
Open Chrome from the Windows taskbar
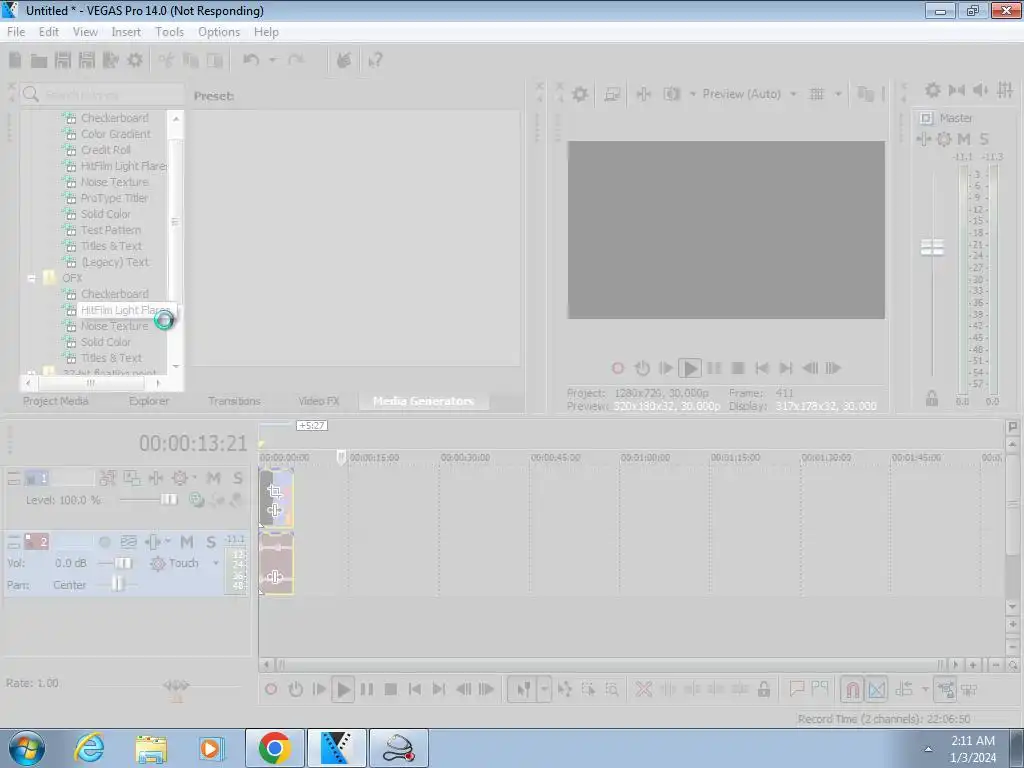pos(274,748)
